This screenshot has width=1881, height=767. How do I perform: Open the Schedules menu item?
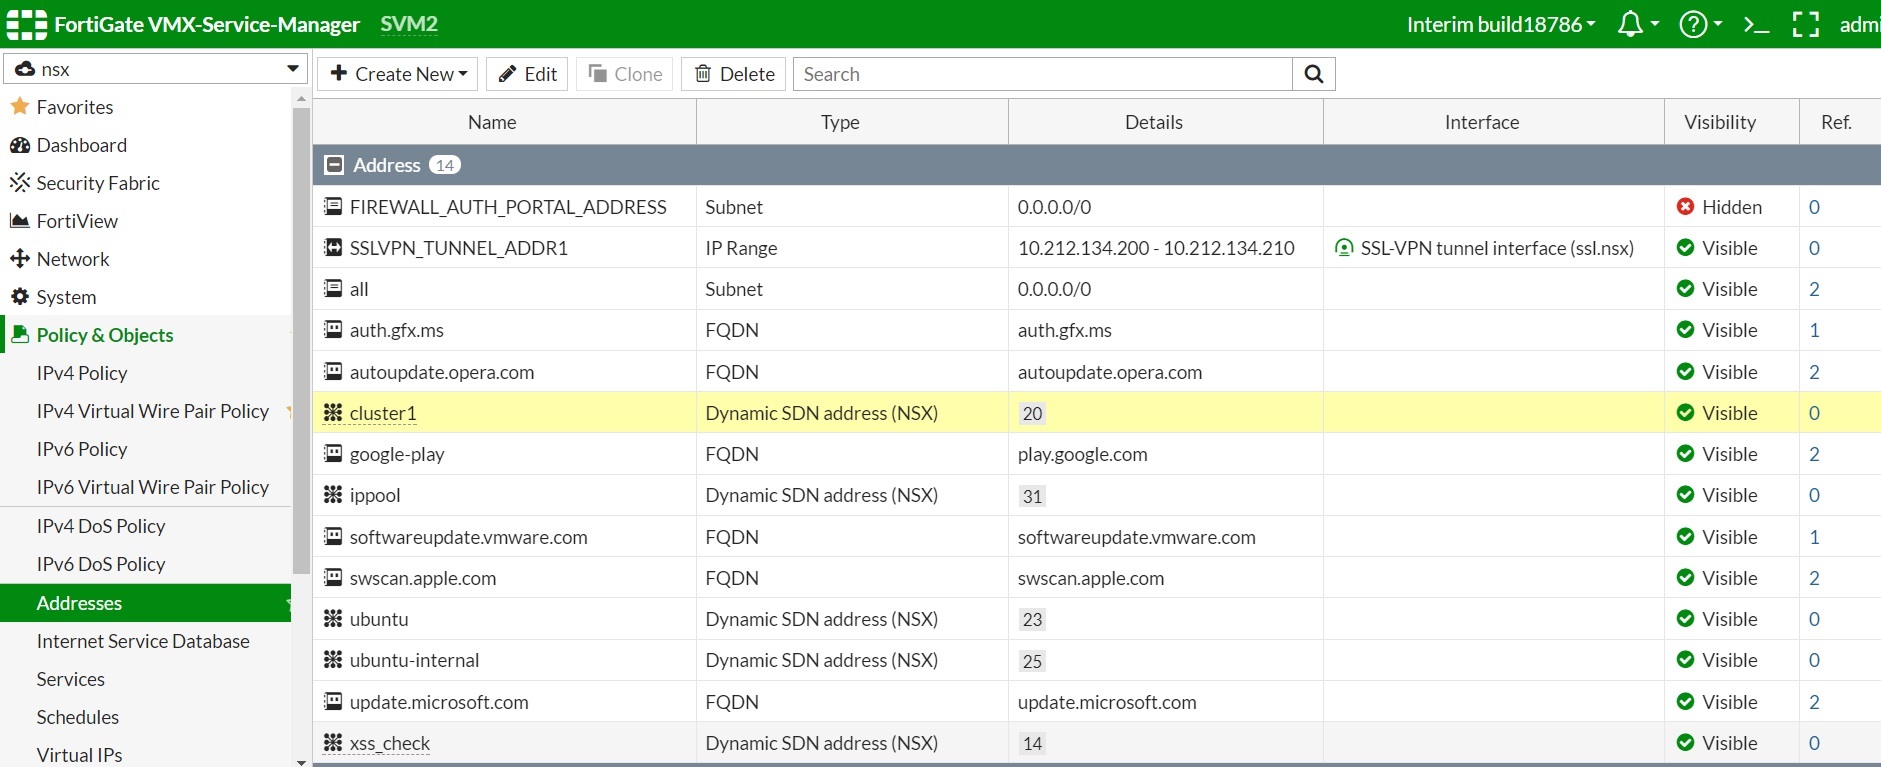pyautogui.click(x=77, y=717)
